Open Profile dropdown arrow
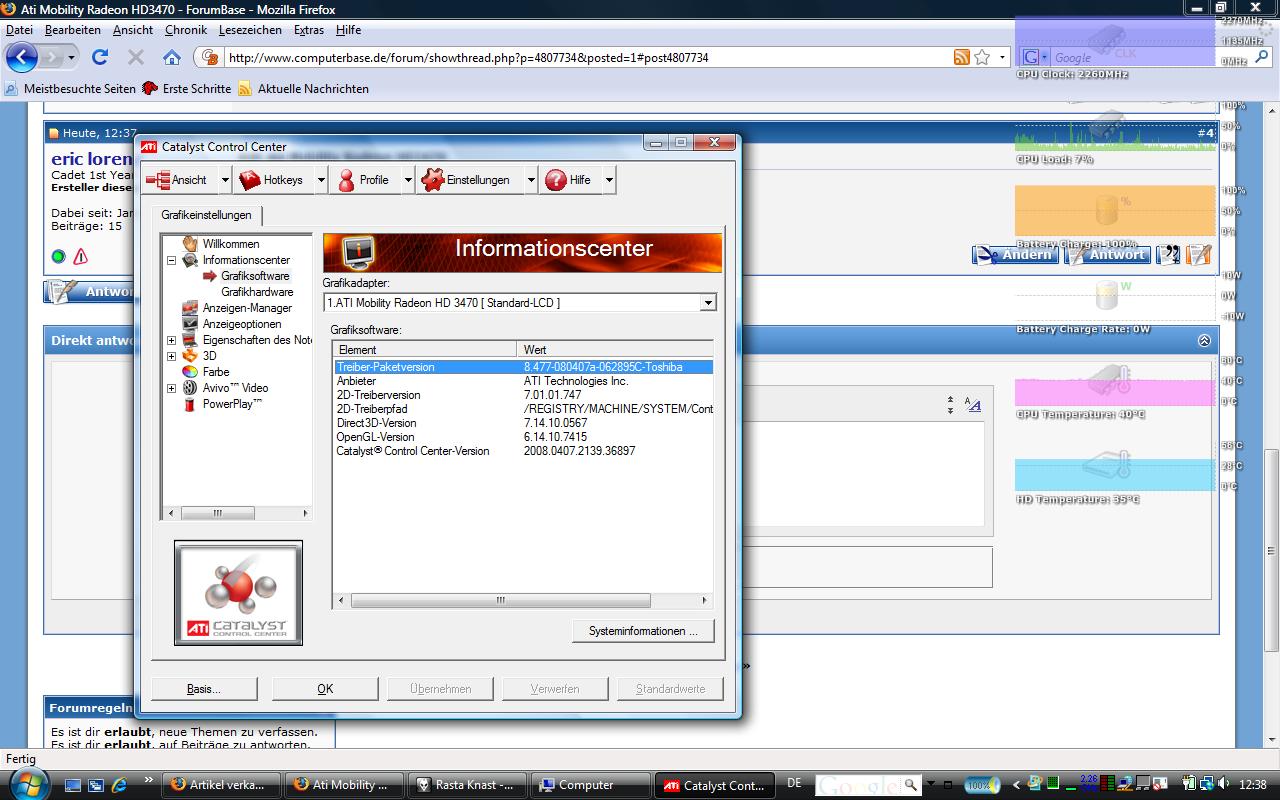 coord(408,180)
